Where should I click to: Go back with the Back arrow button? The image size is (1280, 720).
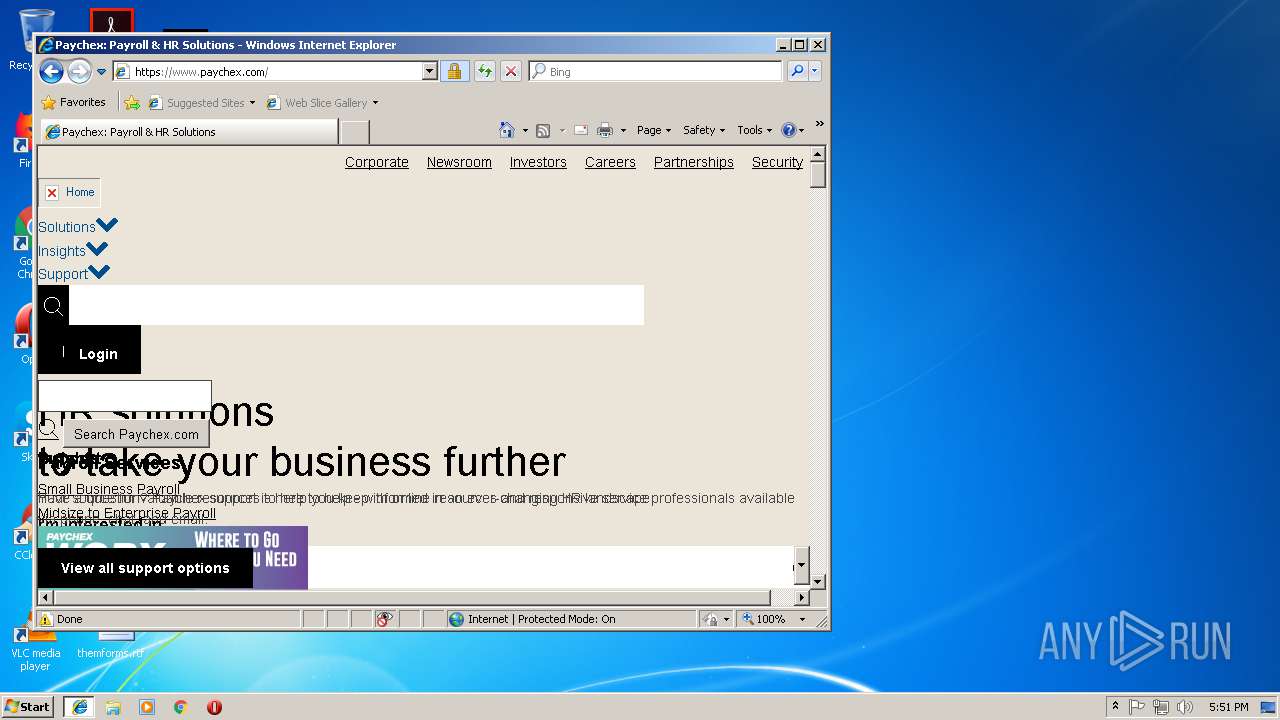click(x=51, y=71)
